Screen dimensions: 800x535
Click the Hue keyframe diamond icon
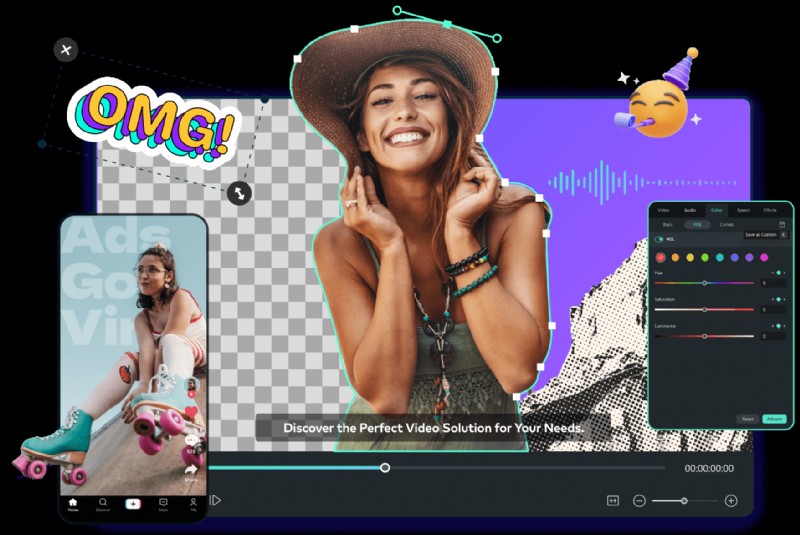[x=779, y=273]
